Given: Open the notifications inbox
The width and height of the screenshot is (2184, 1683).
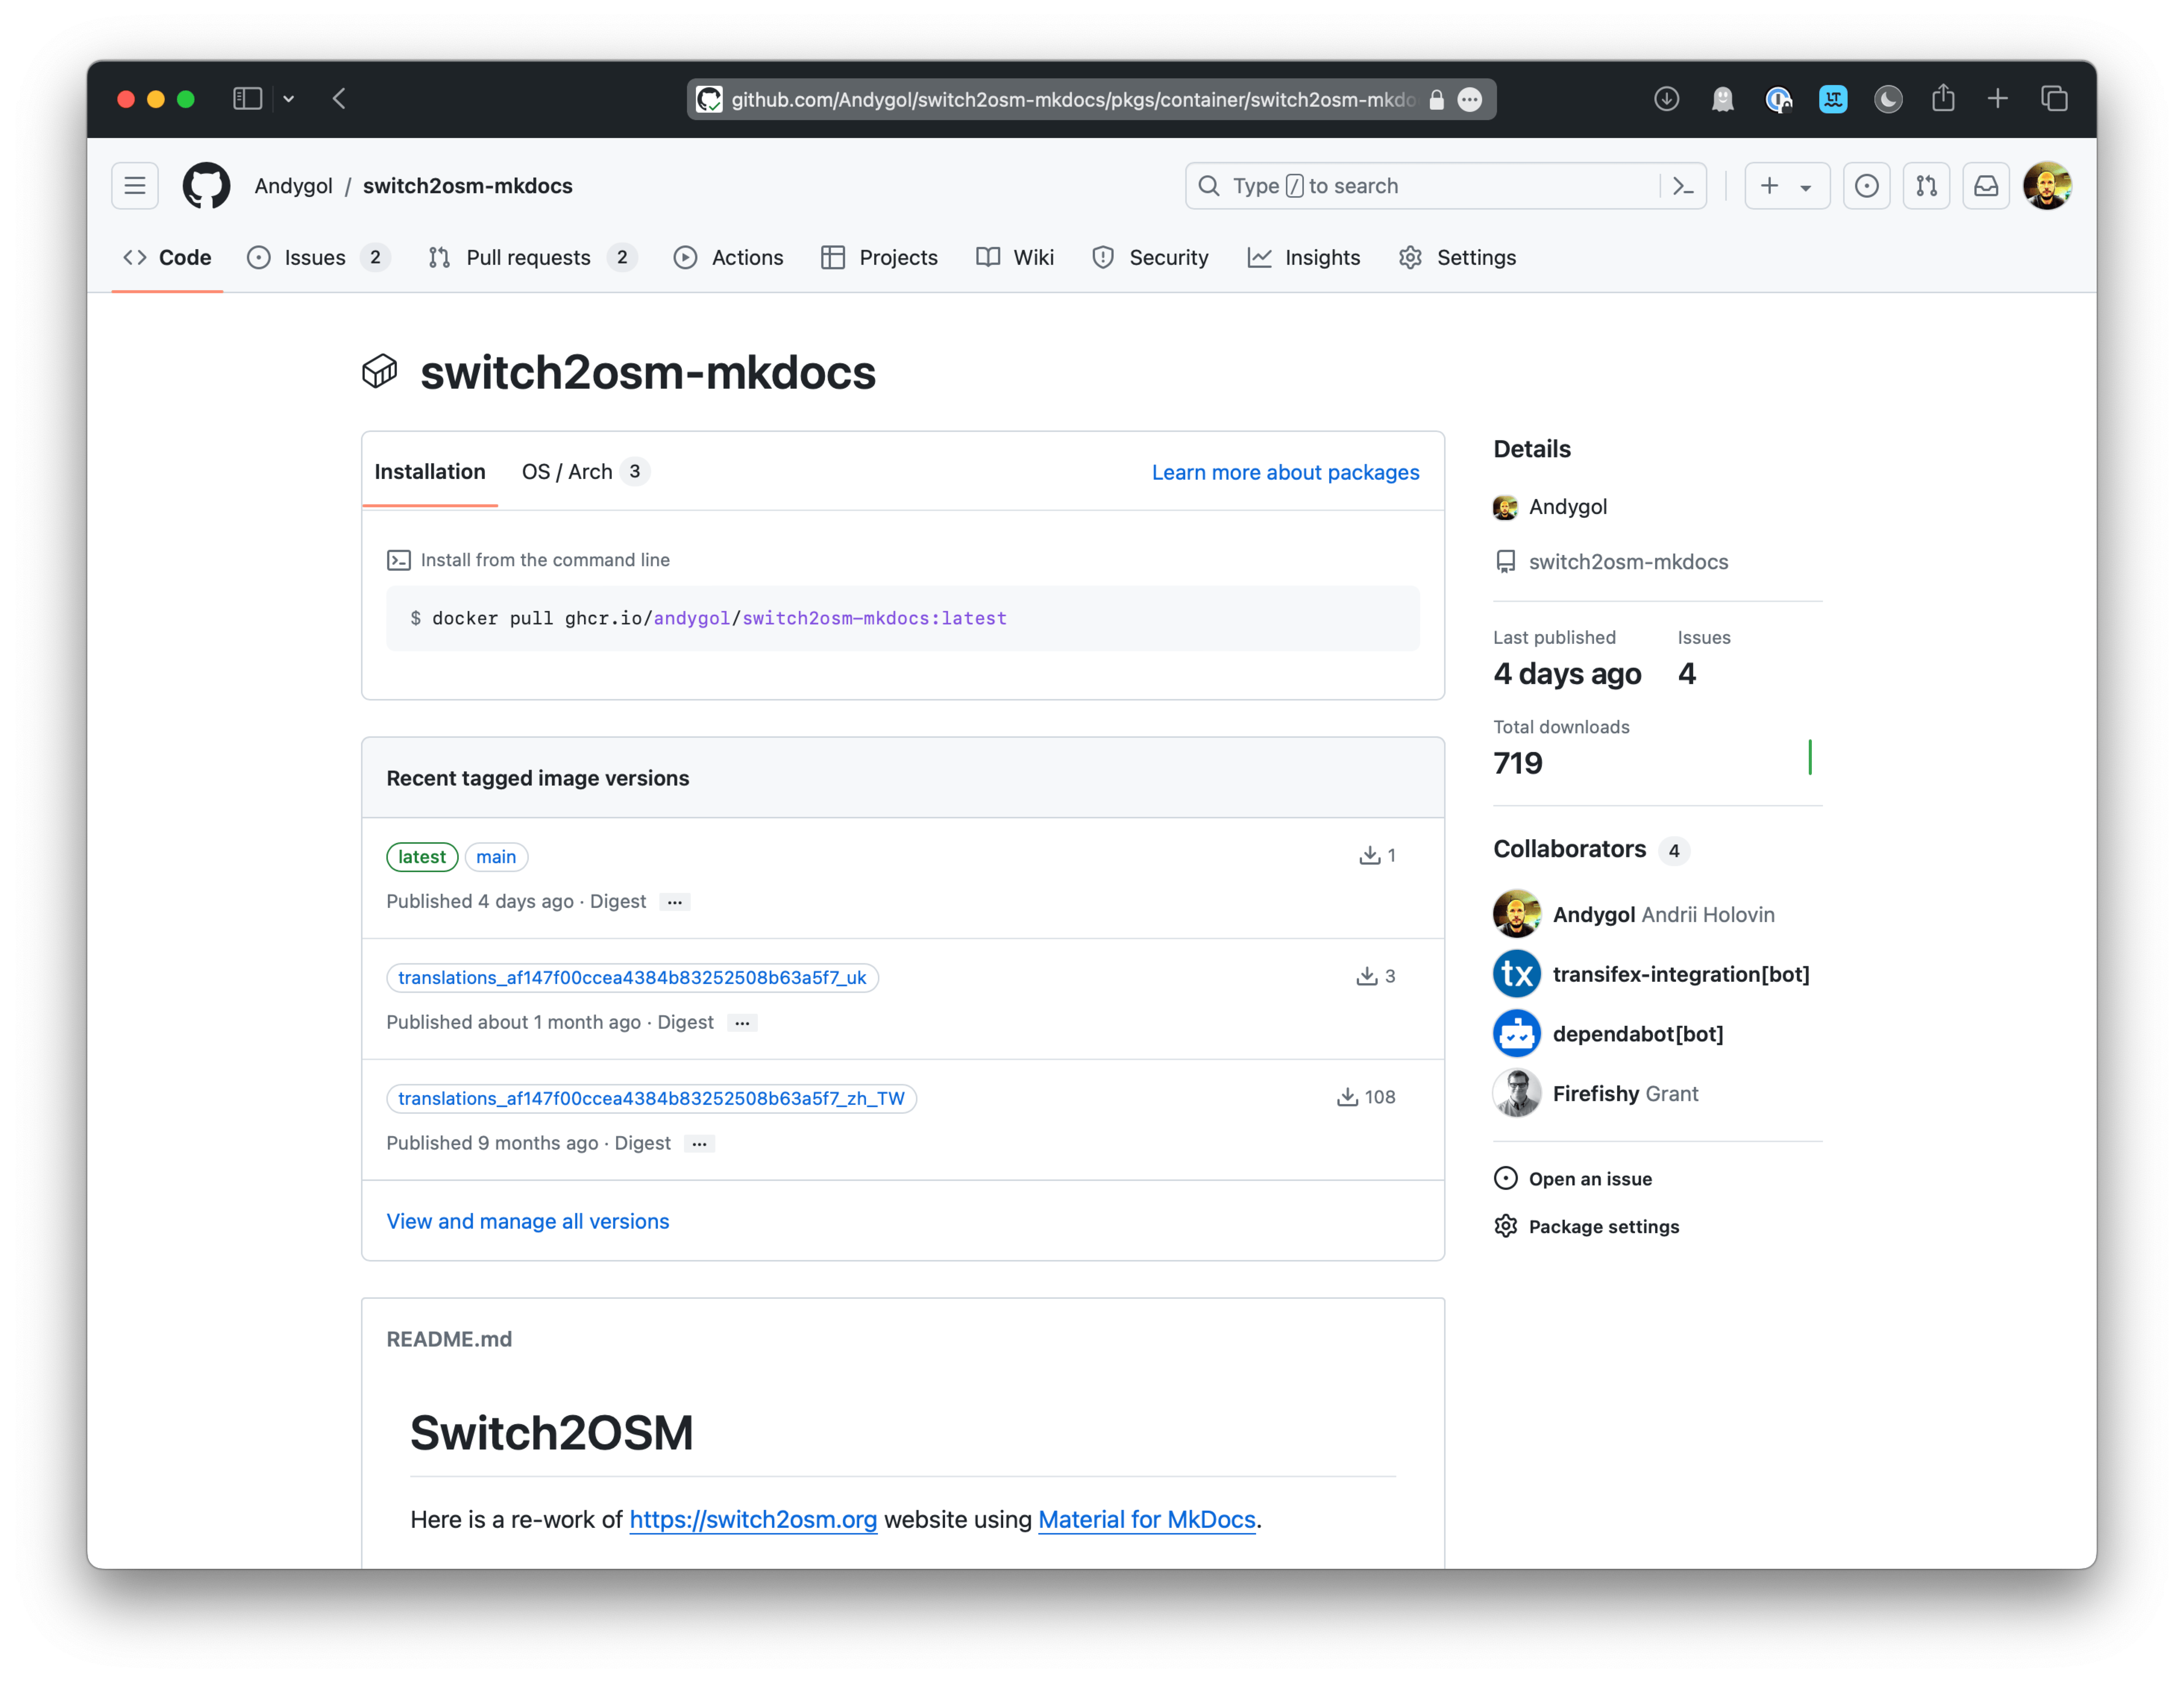Looking at the screenshot, I should coord(1986,186).
